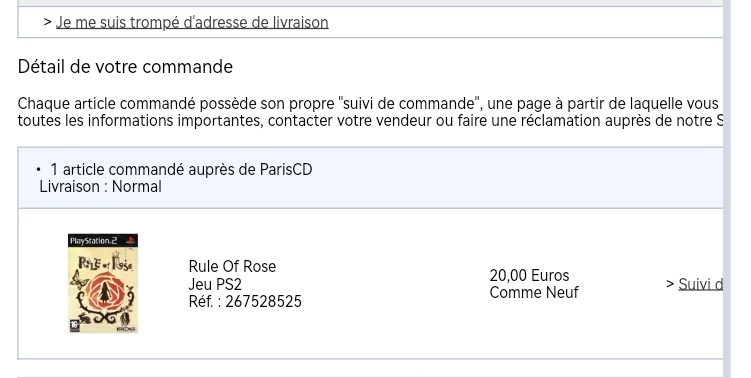The width and height of the screenshot is (751, 378).
Task: Click the bullet point before "1 article commandé"
Action: point(38,170)
